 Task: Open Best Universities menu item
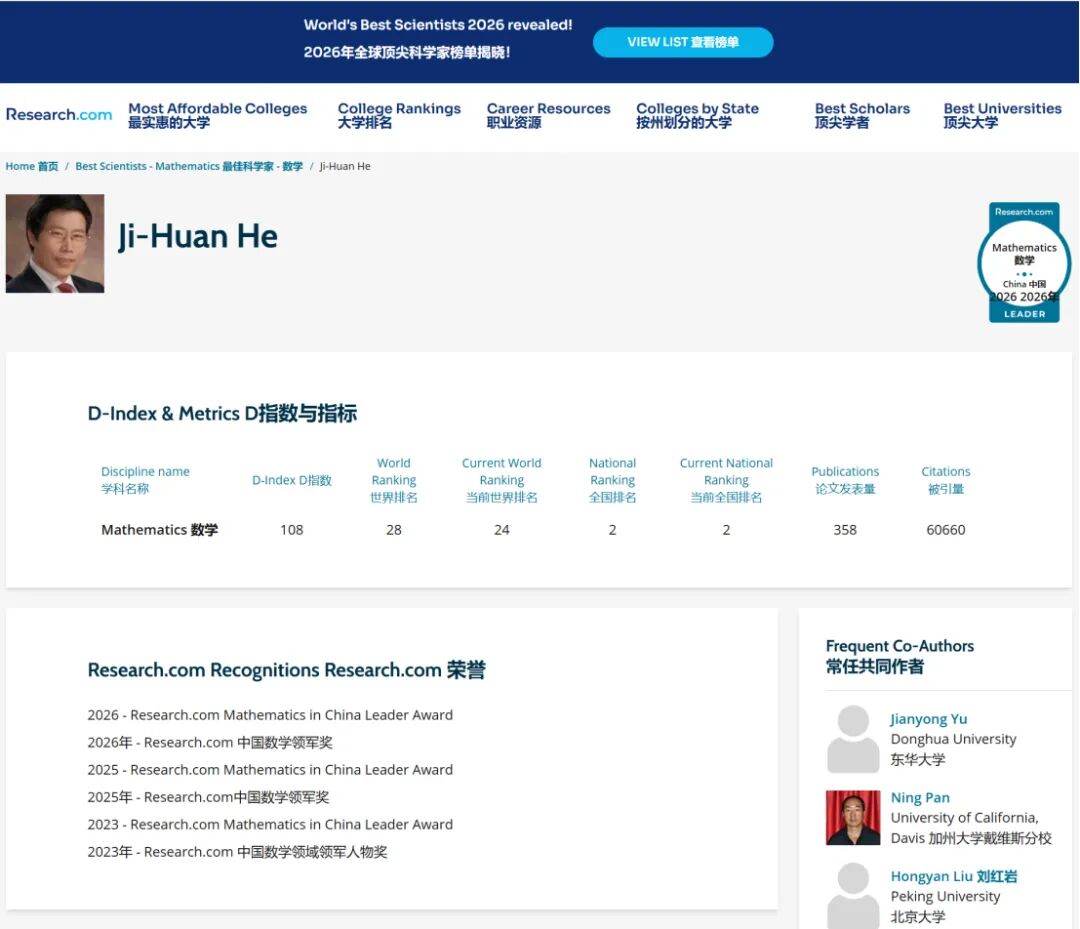(1002, 115)
